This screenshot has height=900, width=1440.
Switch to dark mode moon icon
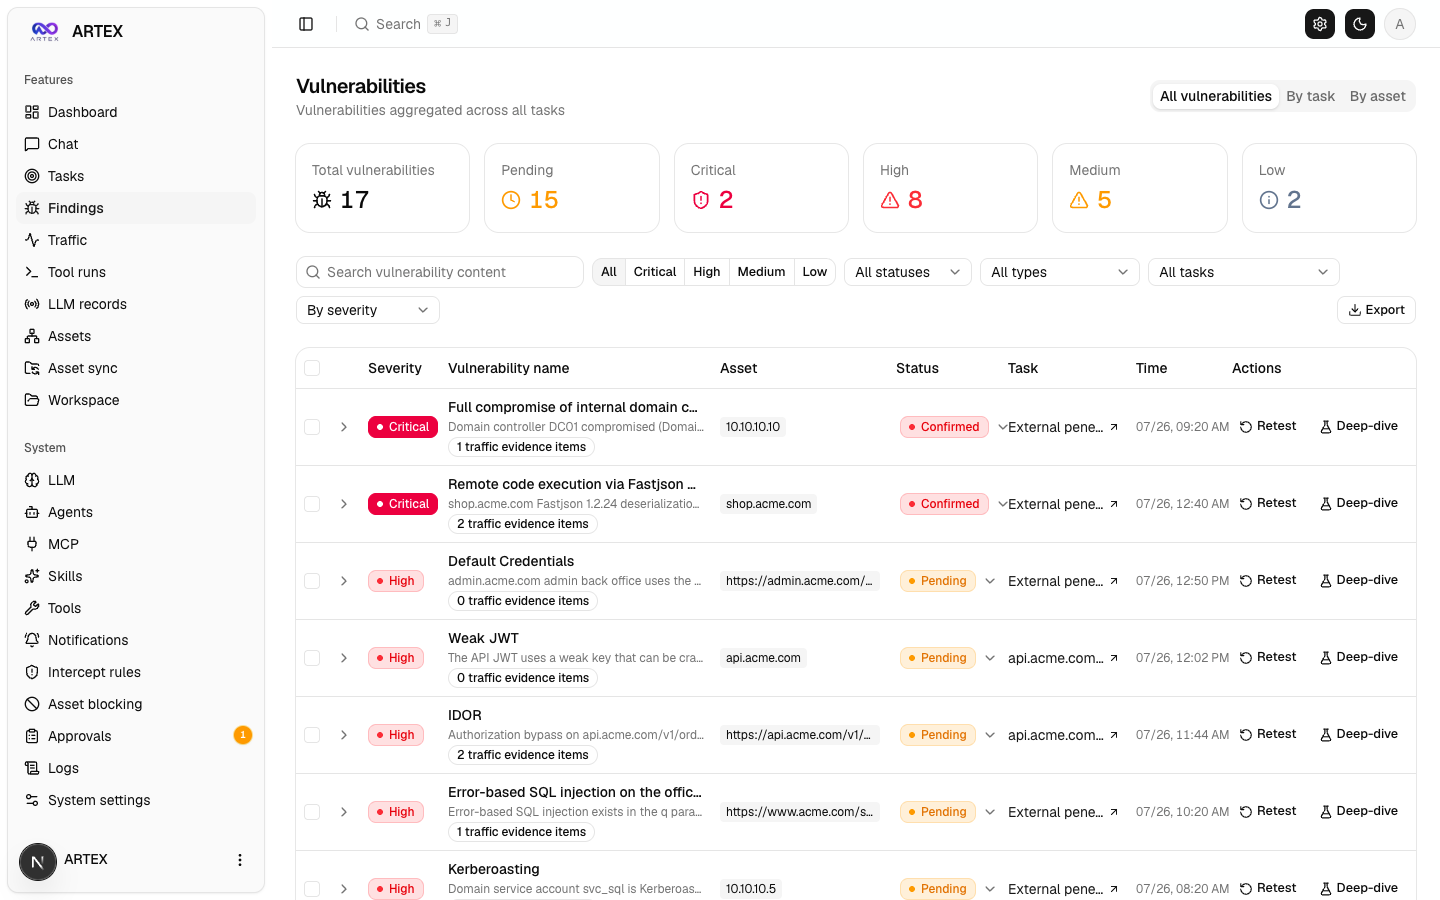pyautogui.click(x=1360, y=24)
